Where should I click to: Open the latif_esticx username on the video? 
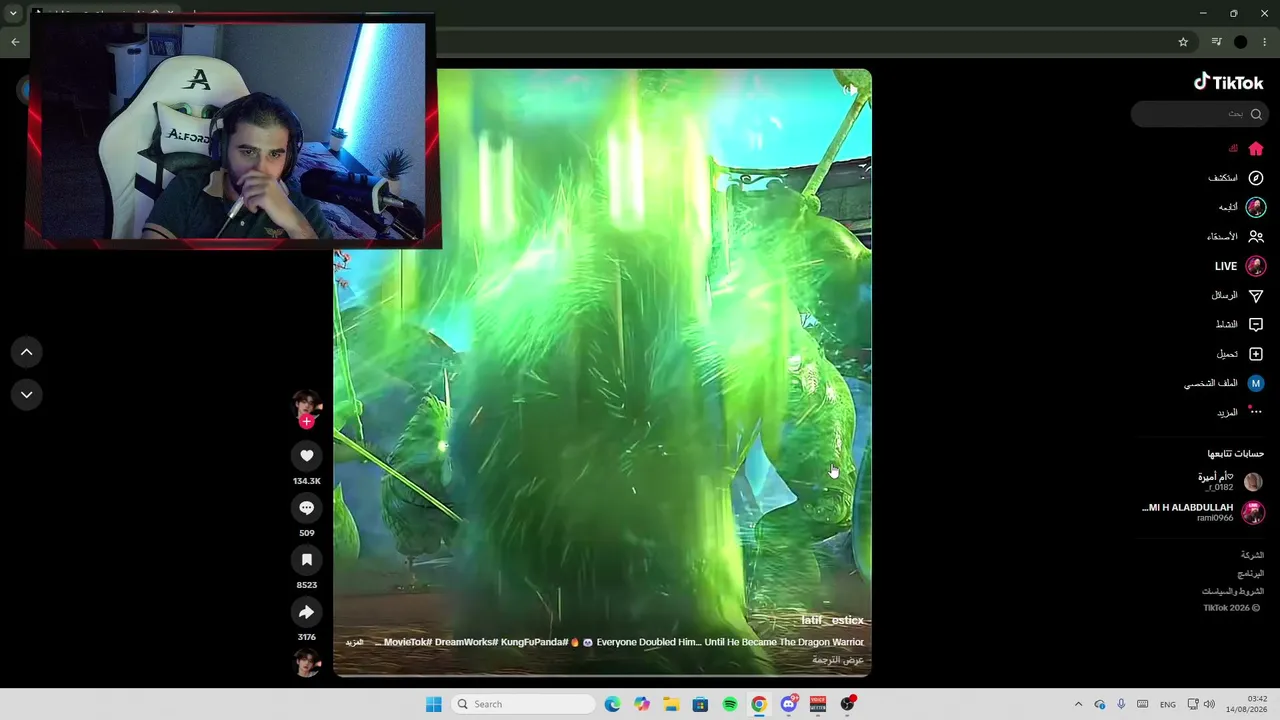point(832,621)
